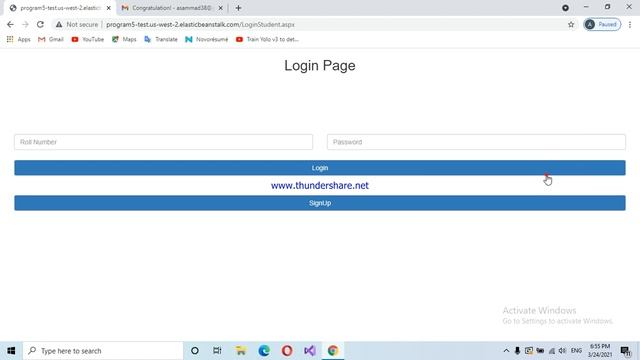Image resolution: width=640 pixels, height=360 pixels.
Task: Click the blue Login button
Action: [x=320, y=168]
